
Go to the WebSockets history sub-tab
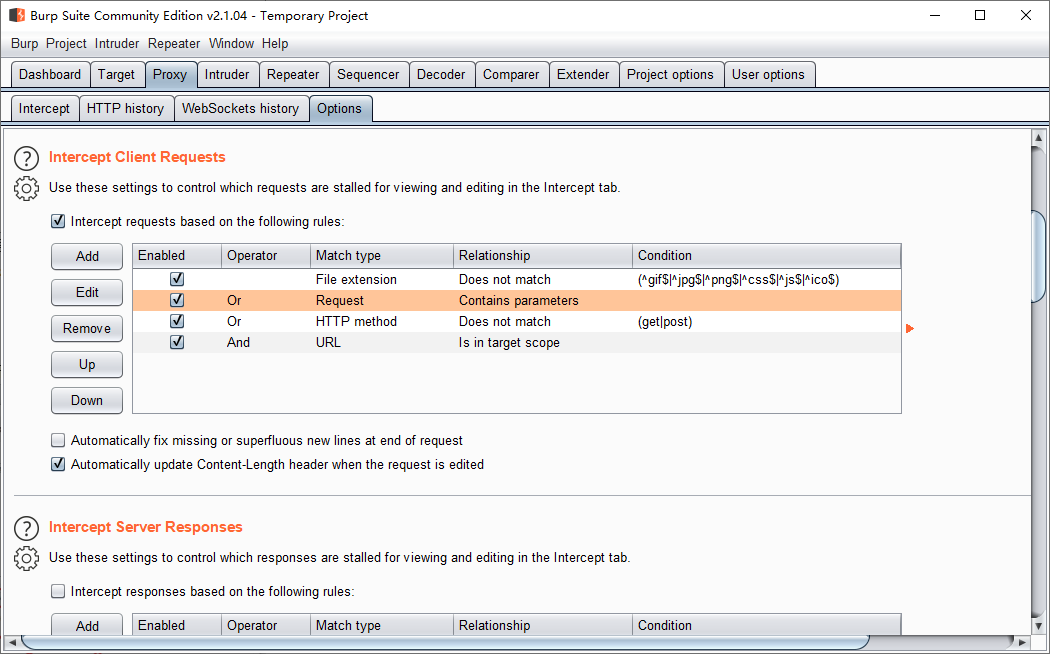[241, 108]
